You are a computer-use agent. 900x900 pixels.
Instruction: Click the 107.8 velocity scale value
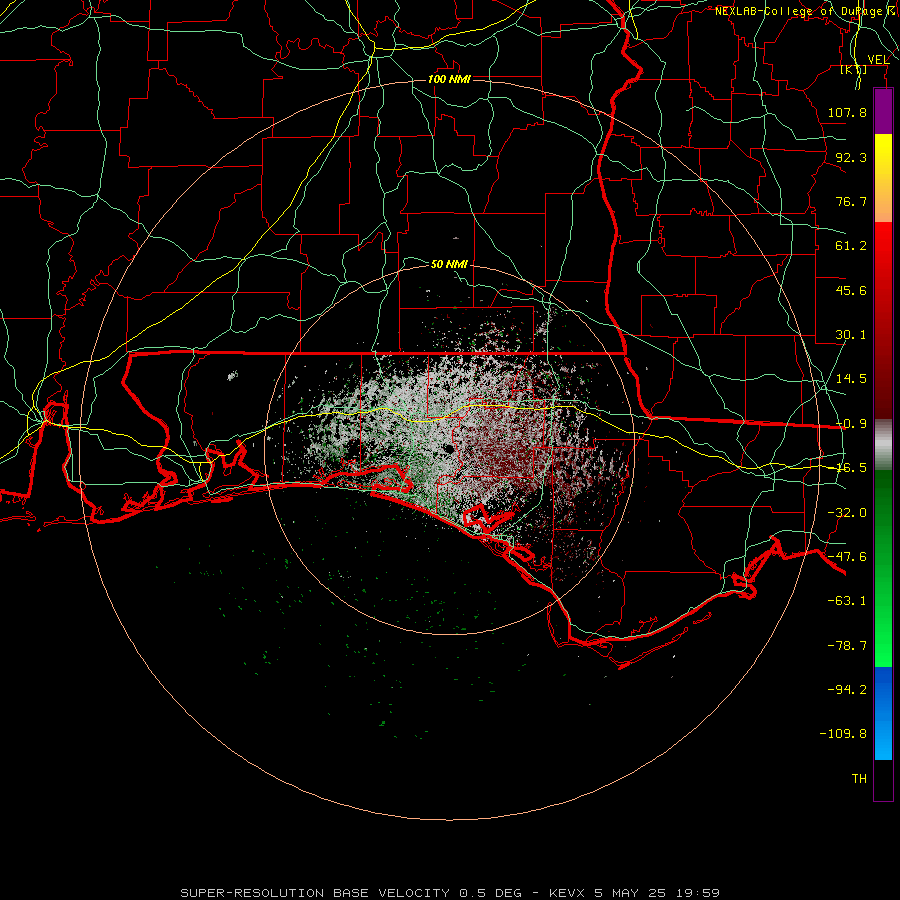[x=847, y=112]
